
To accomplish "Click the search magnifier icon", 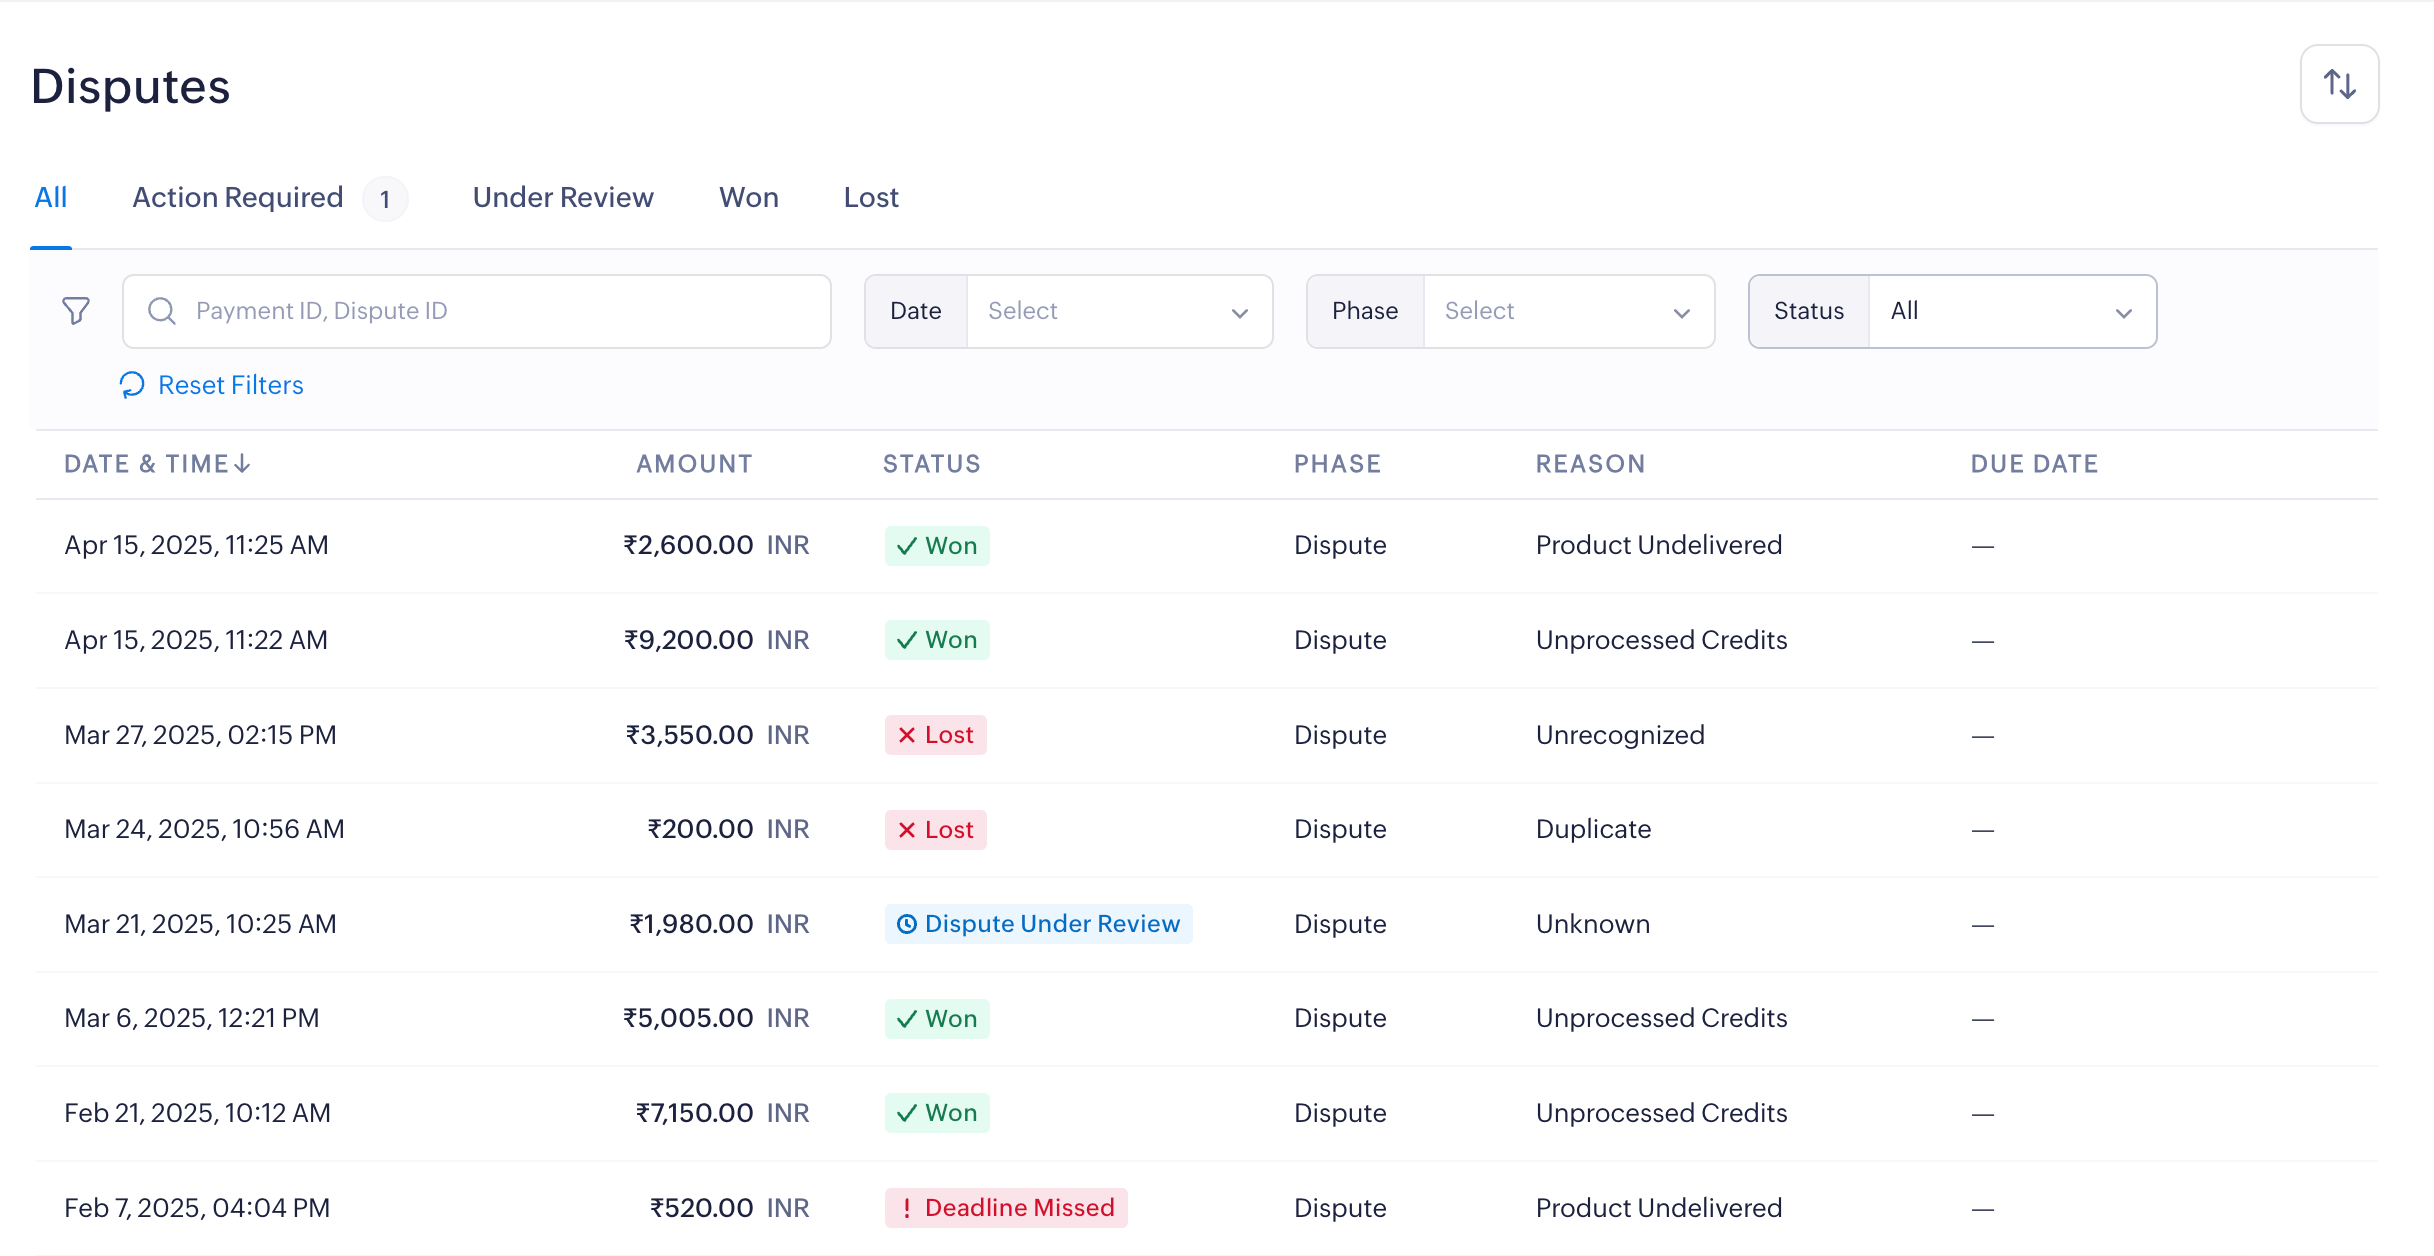I will click(x=162, y=311).
